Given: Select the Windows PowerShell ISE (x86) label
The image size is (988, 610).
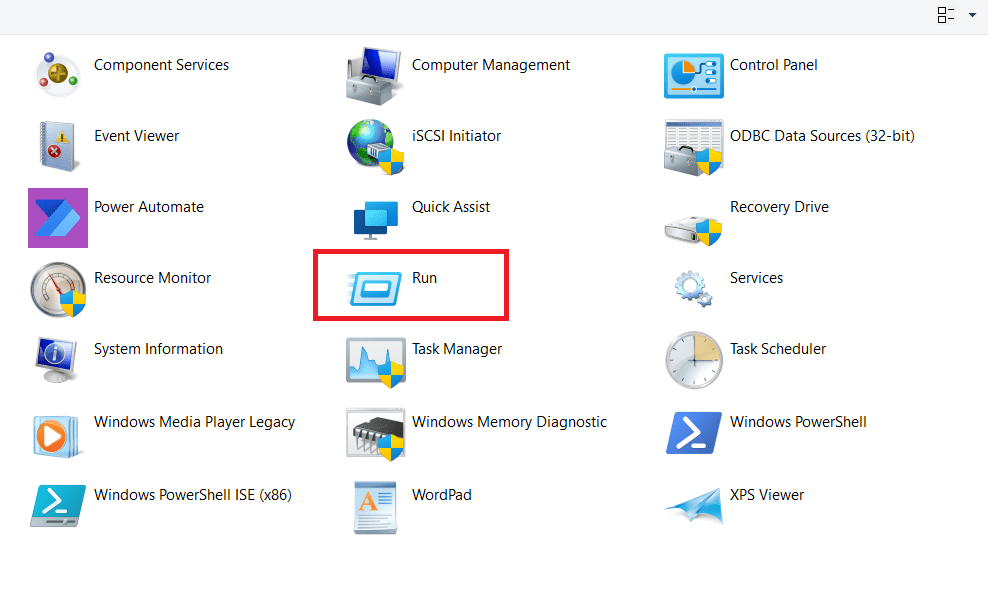Looking at the screenshot, I should [193, 495].
